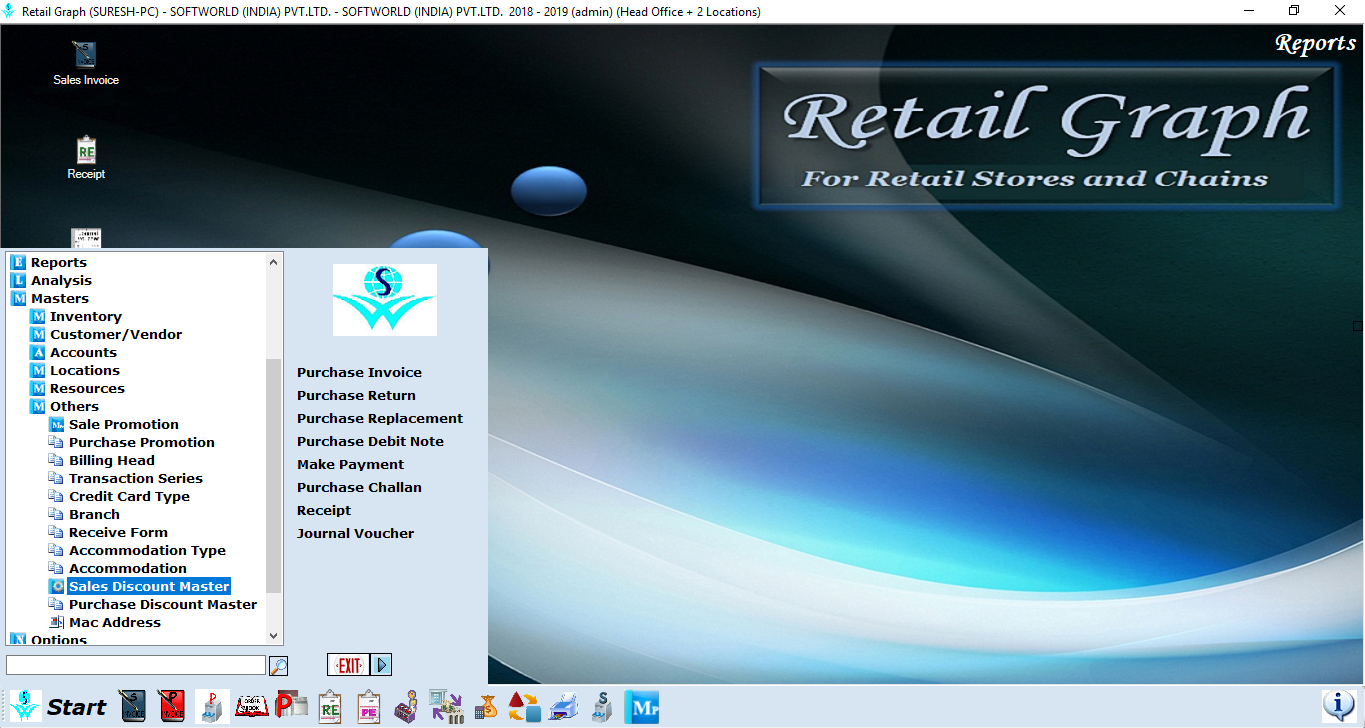Click the info speech bubble icon
This screenshot has height=728, width=1365.
click(1338, 705)
